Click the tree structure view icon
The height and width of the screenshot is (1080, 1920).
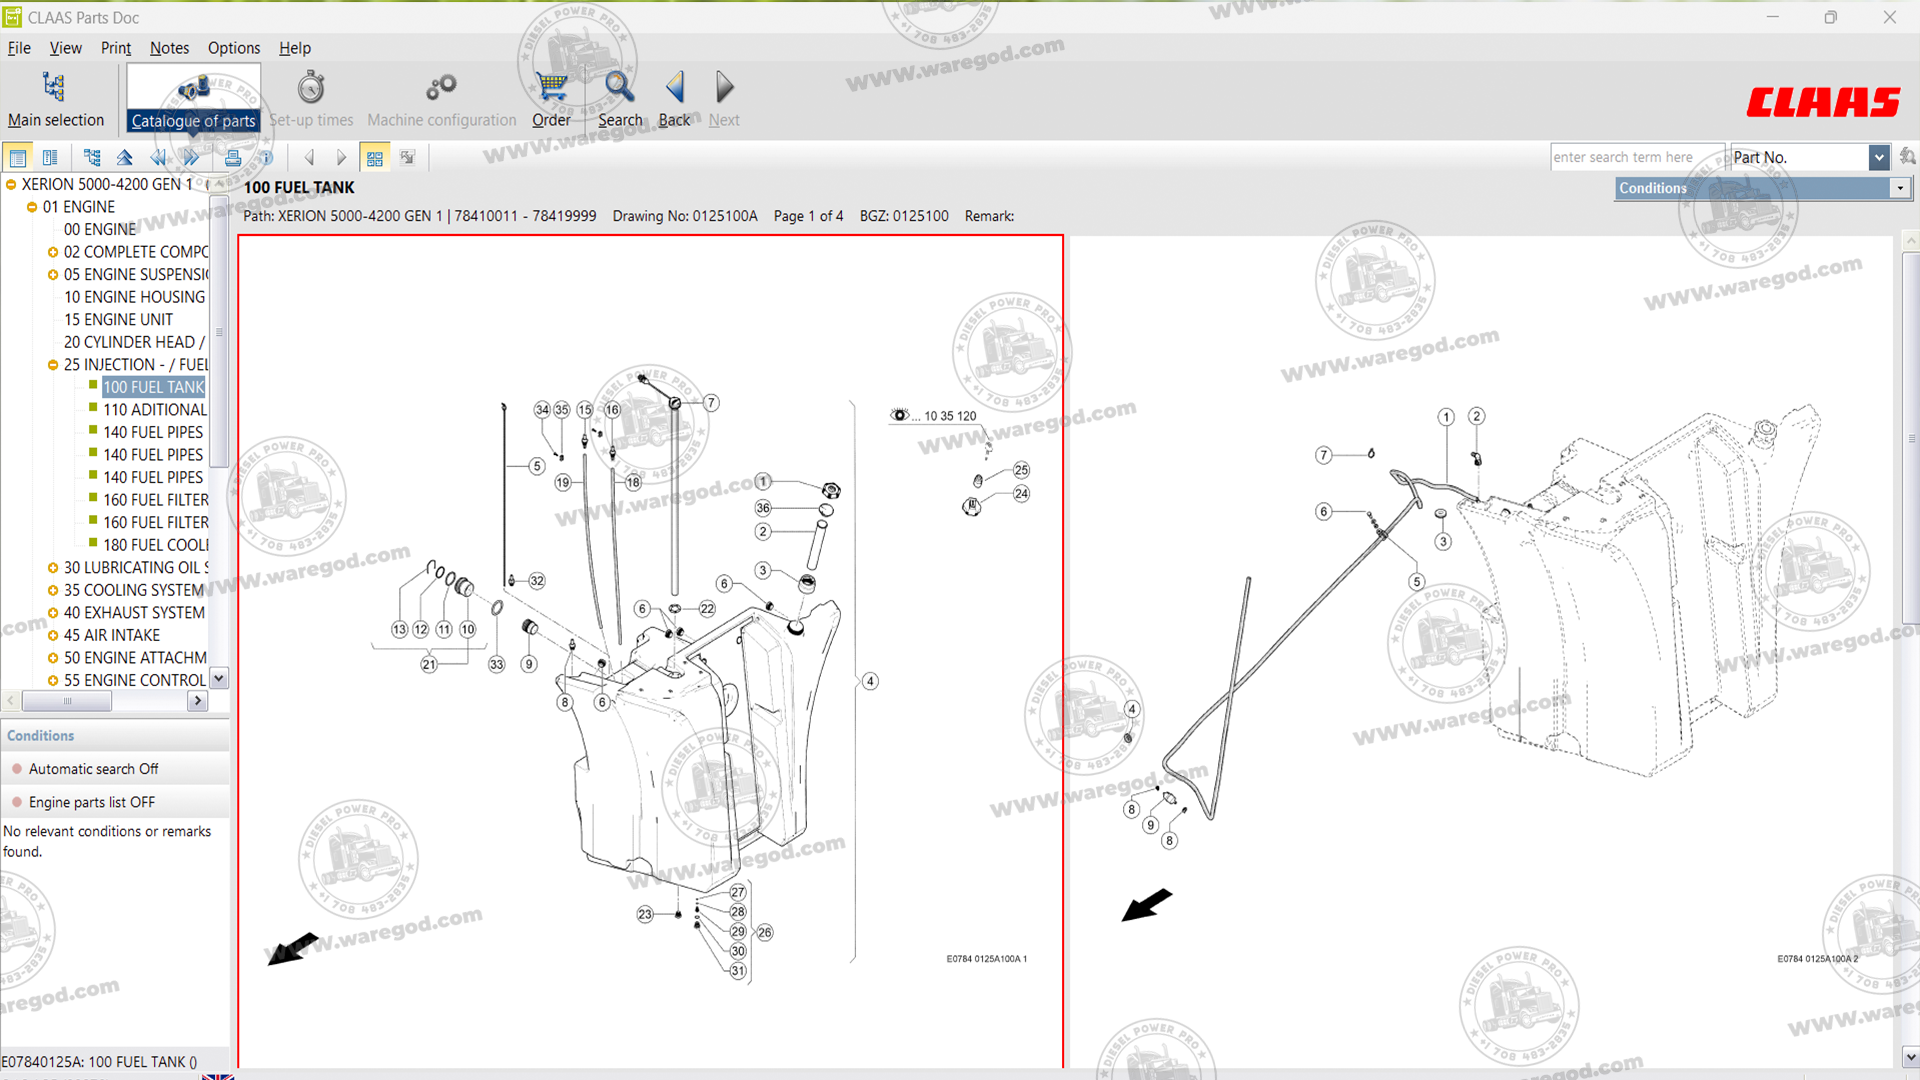[92, 158]
